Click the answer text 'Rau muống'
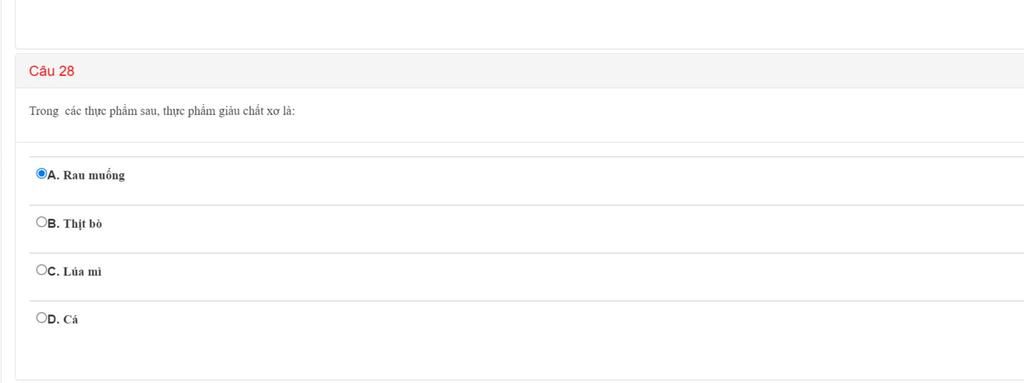The image size is (1024, 383). (94, 176)
